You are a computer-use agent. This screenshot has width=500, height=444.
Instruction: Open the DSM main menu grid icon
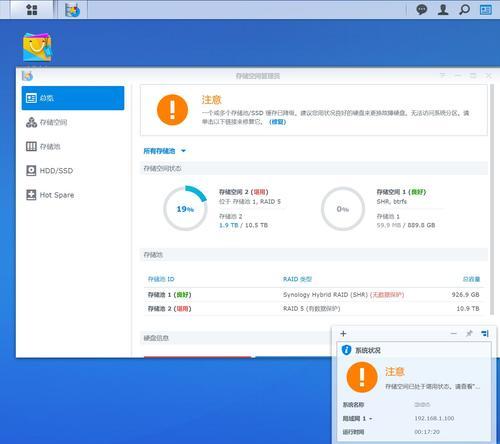coord(32,9)
